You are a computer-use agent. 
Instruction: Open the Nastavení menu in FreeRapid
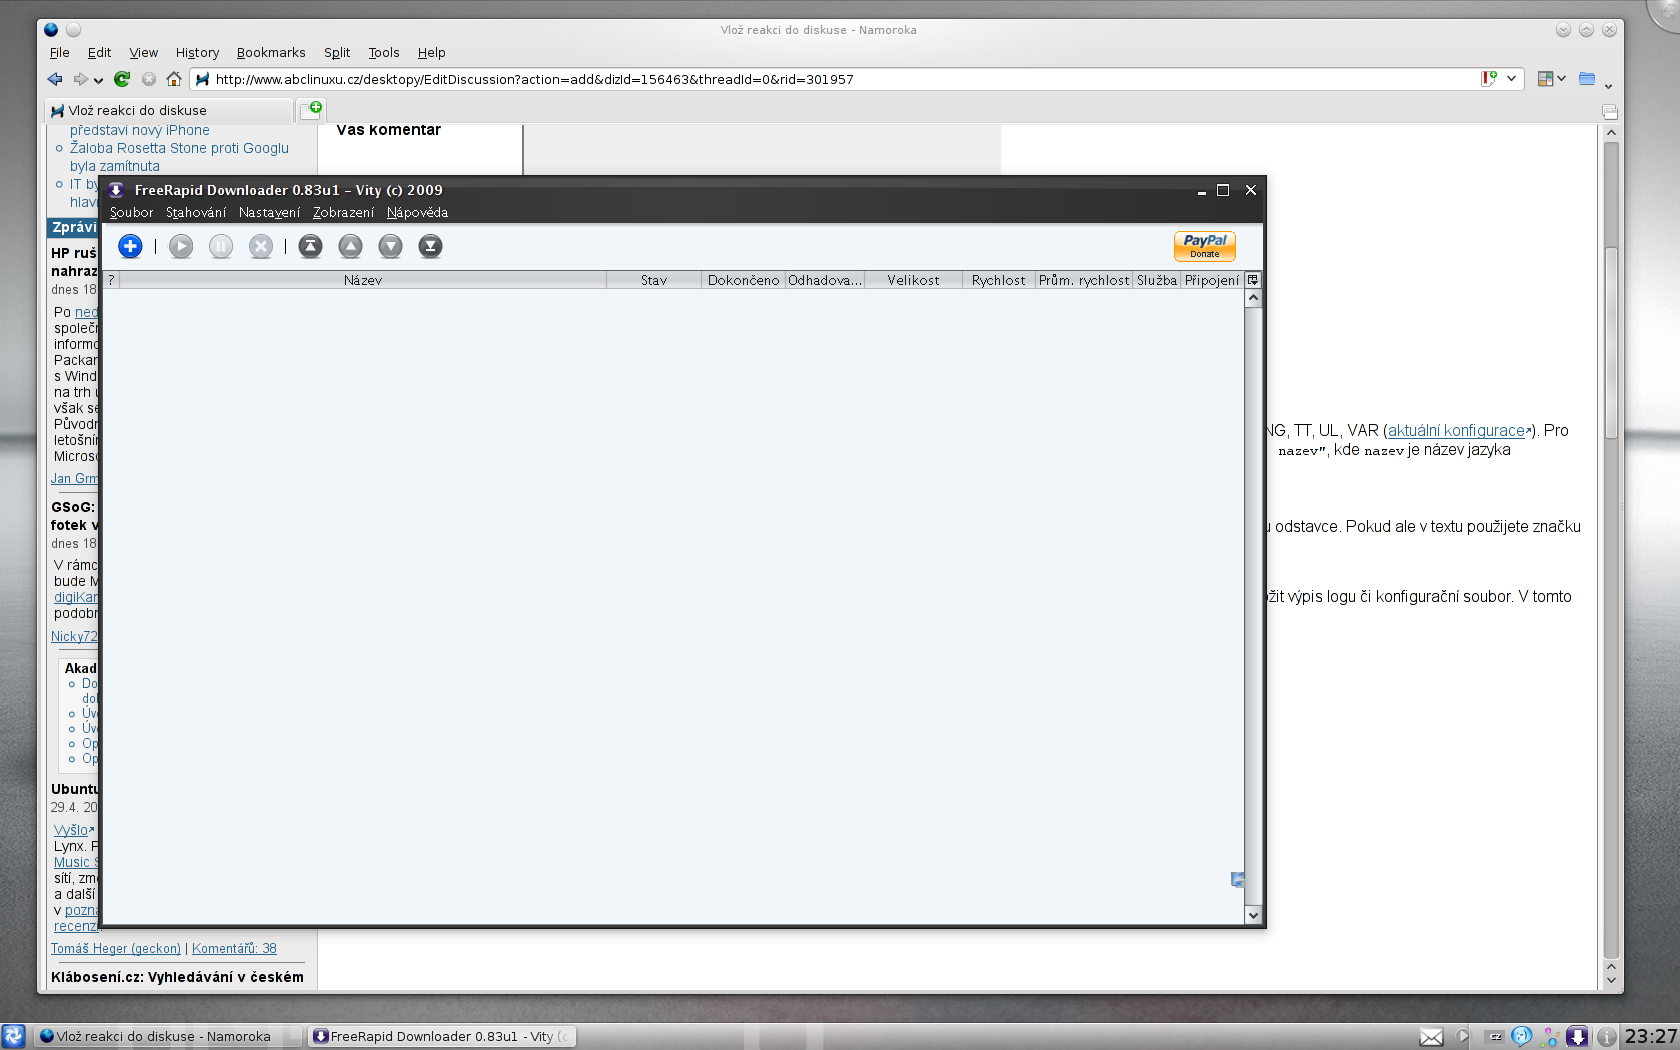point(269,212)
